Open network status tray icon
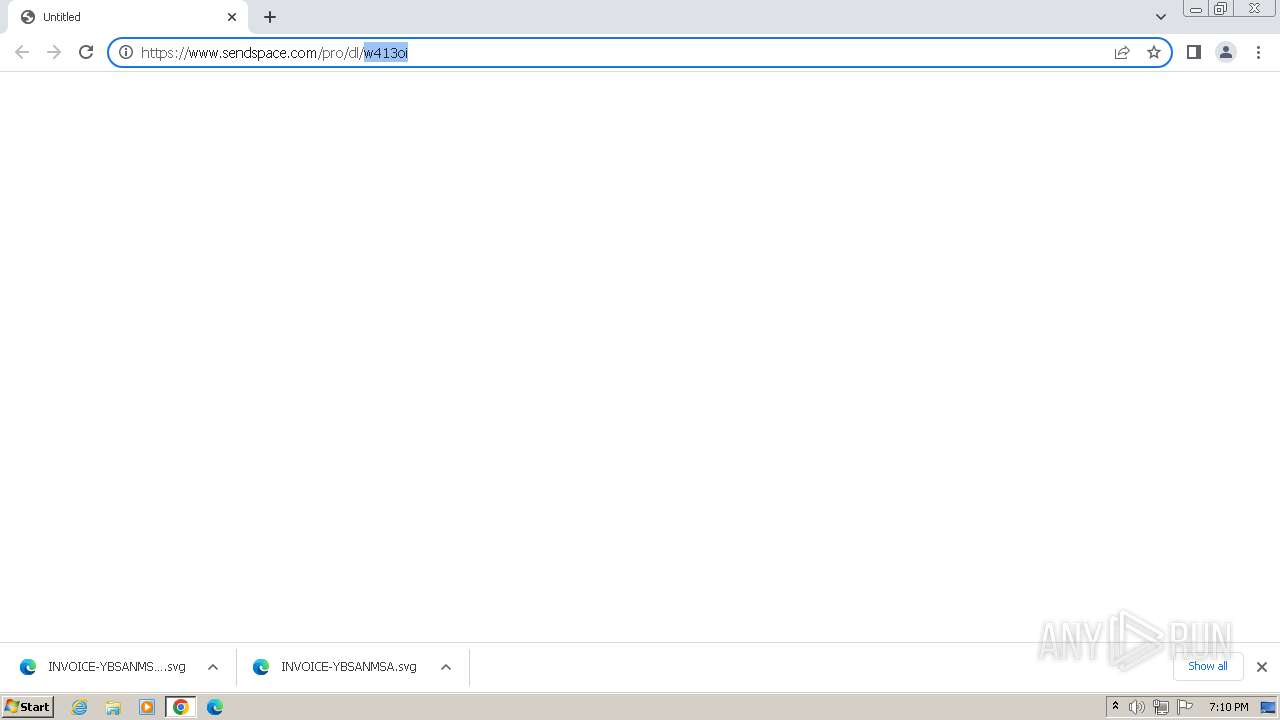The width and height of the screenshot is (1280, 720). 1161,707
